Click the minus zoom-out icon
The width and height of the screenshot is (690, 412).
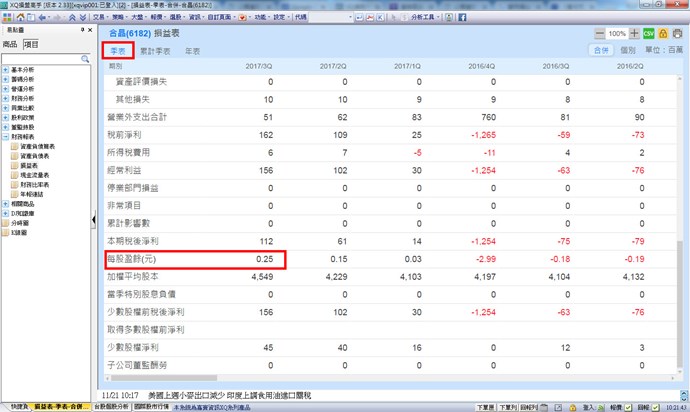point(598,33)
